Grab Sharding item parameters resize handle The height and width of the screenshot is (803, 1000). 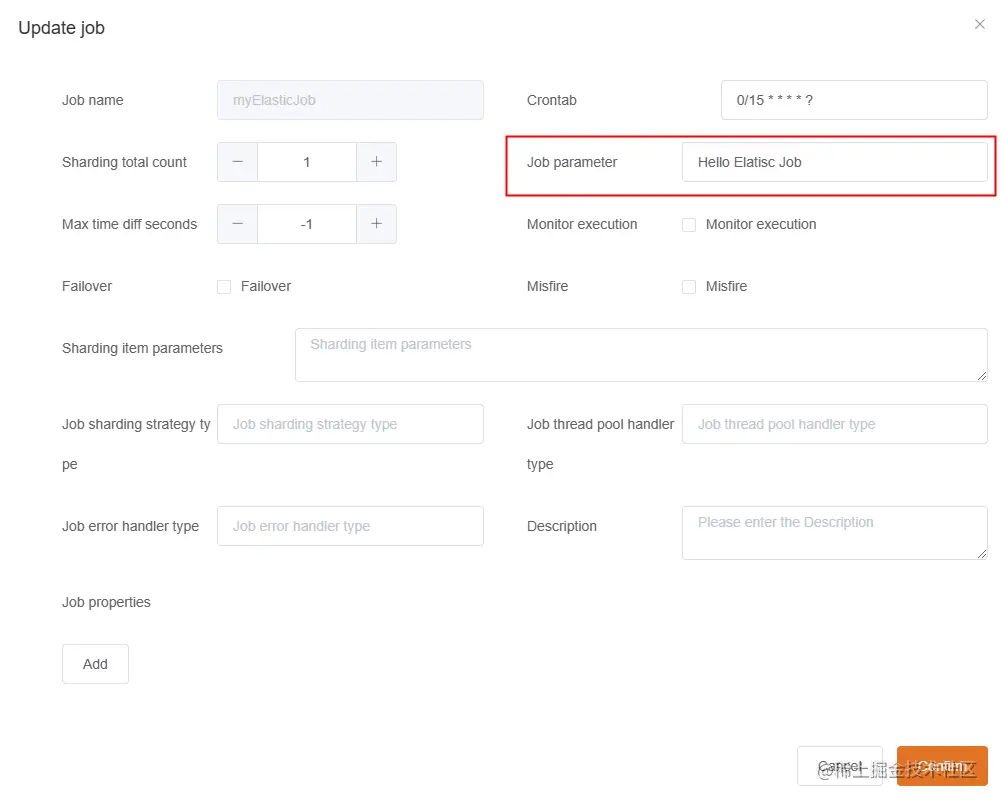click(982, 376)
